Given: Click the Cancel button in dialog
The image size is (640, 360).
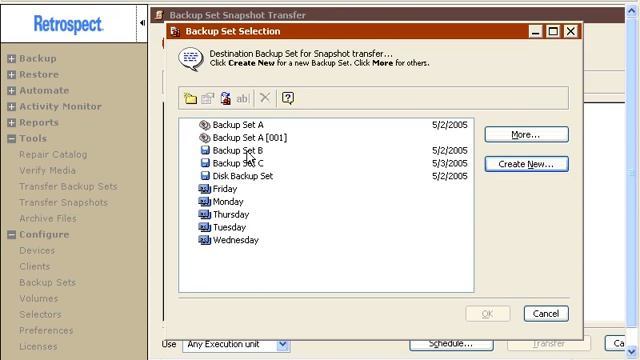Looking at the screenshot, I should [x=546, y=313].
